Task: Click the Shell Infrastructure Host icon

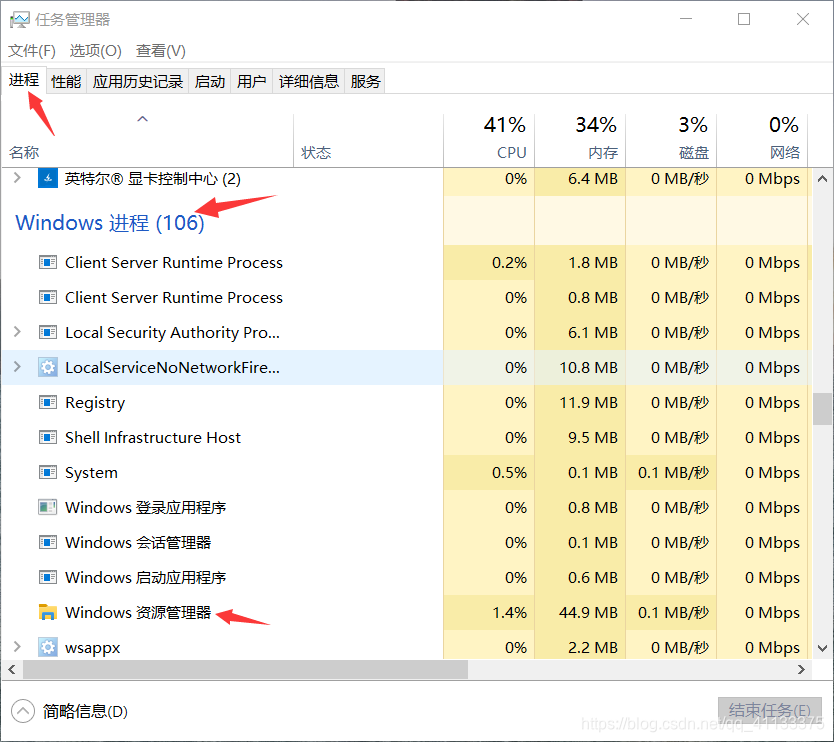Action: click(48, 437)
